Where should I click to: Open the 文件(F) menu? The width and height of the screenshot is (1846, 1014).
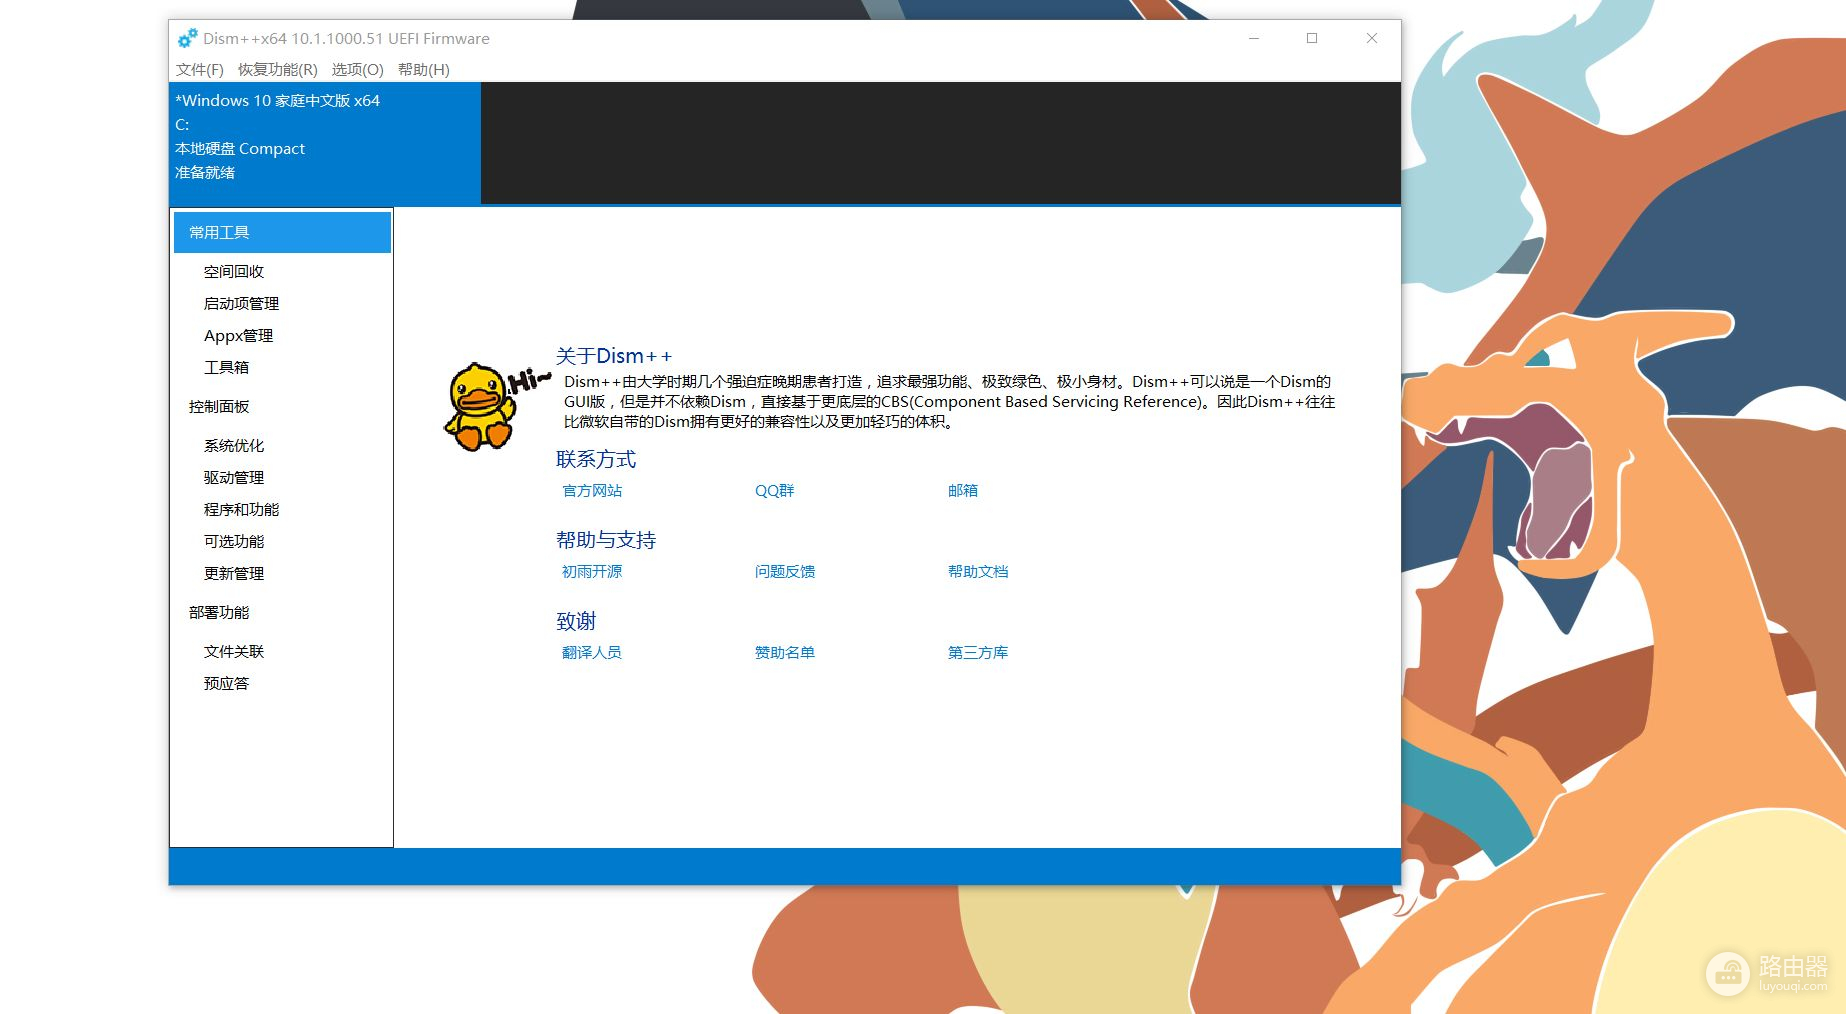[200, 69]
